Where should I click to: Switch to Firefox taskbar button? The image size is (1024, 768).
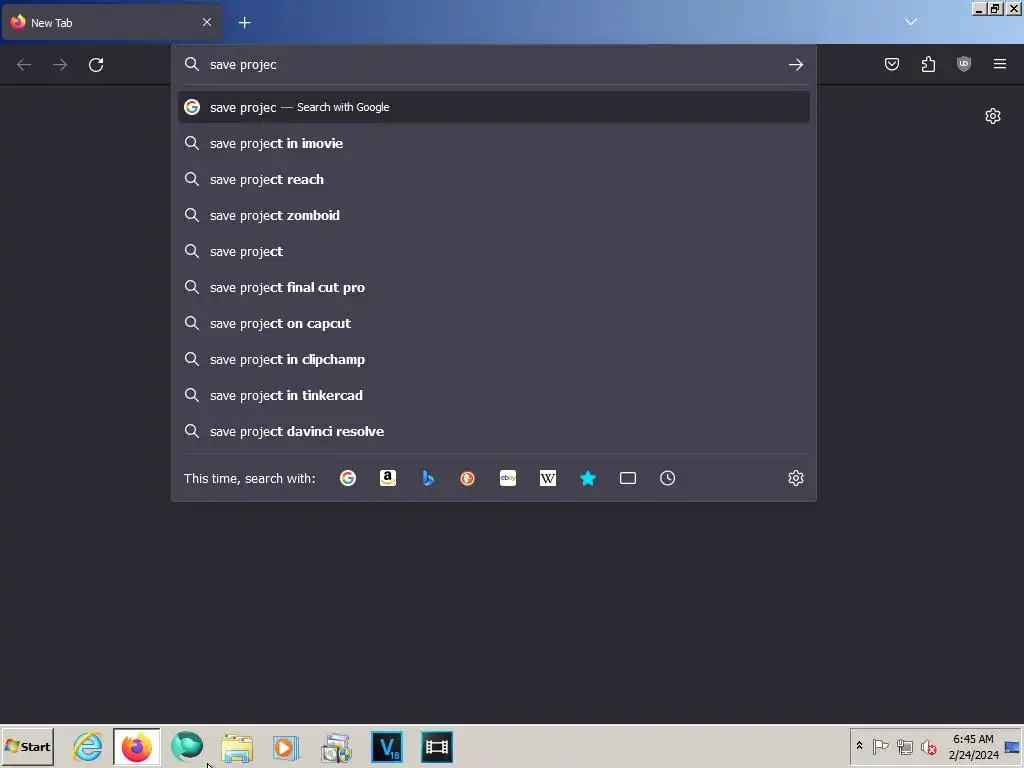[x=136, y=746]
